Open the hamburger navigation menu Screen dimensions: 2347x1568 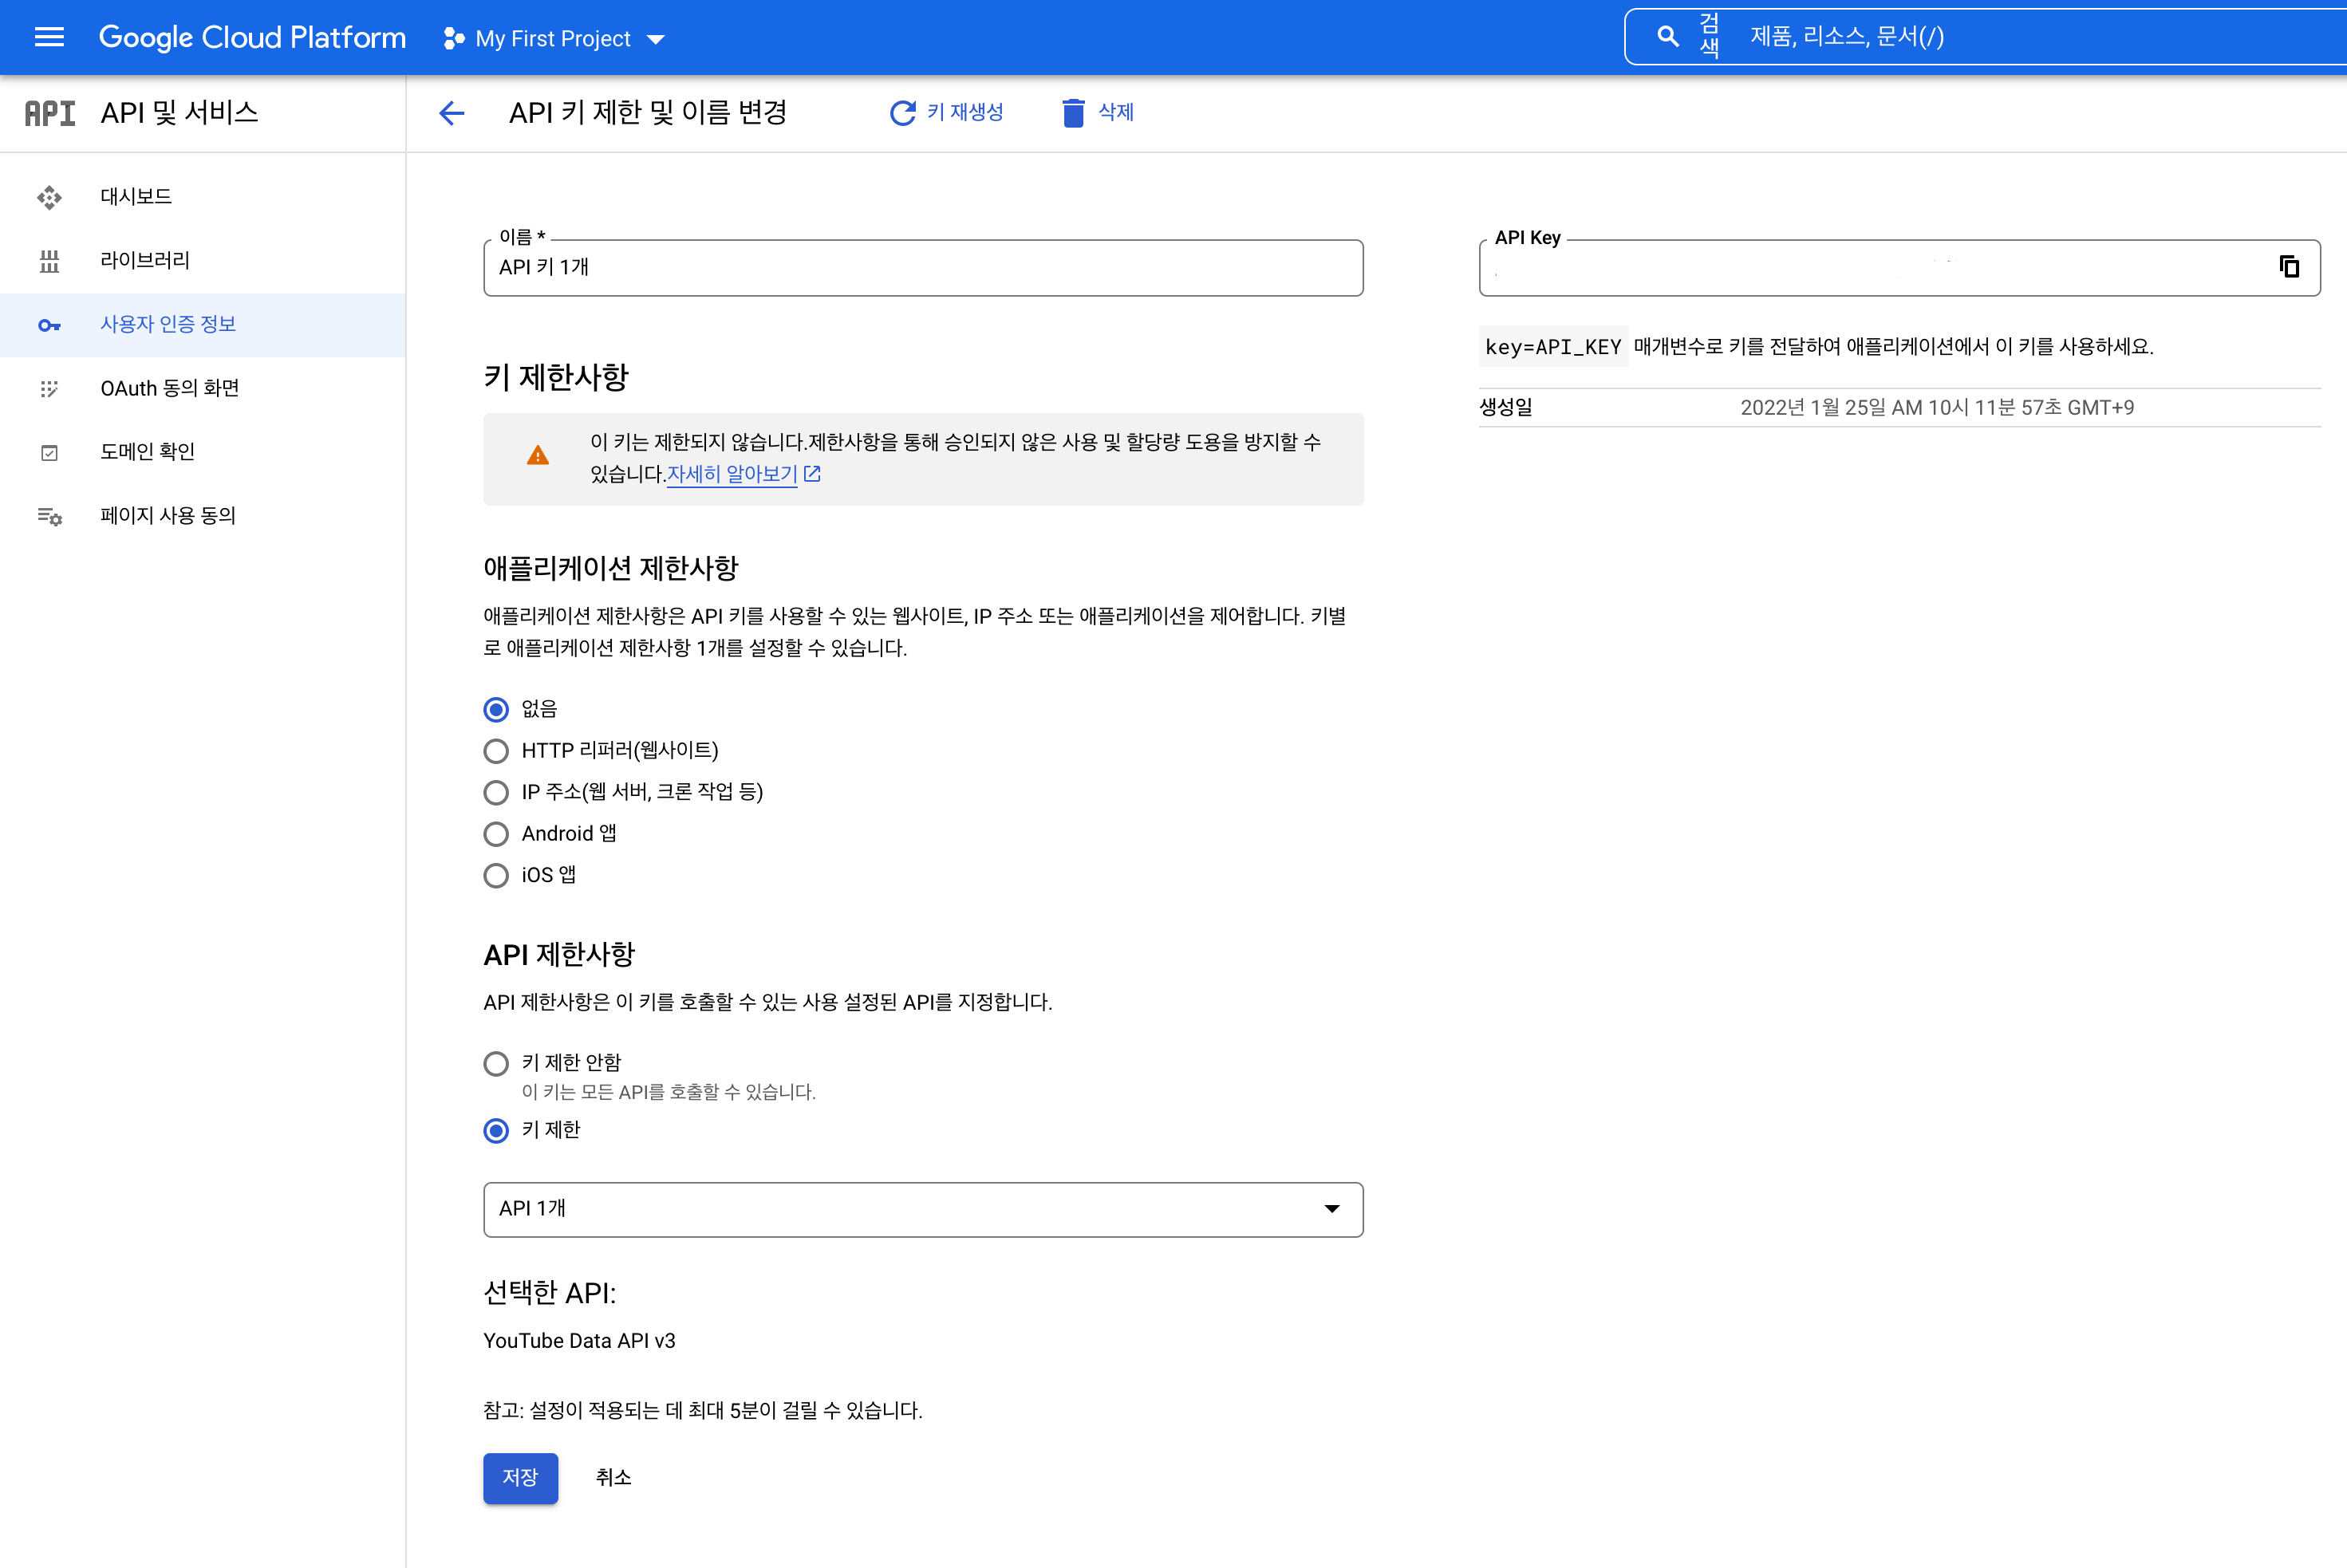[x=49, y=38]
